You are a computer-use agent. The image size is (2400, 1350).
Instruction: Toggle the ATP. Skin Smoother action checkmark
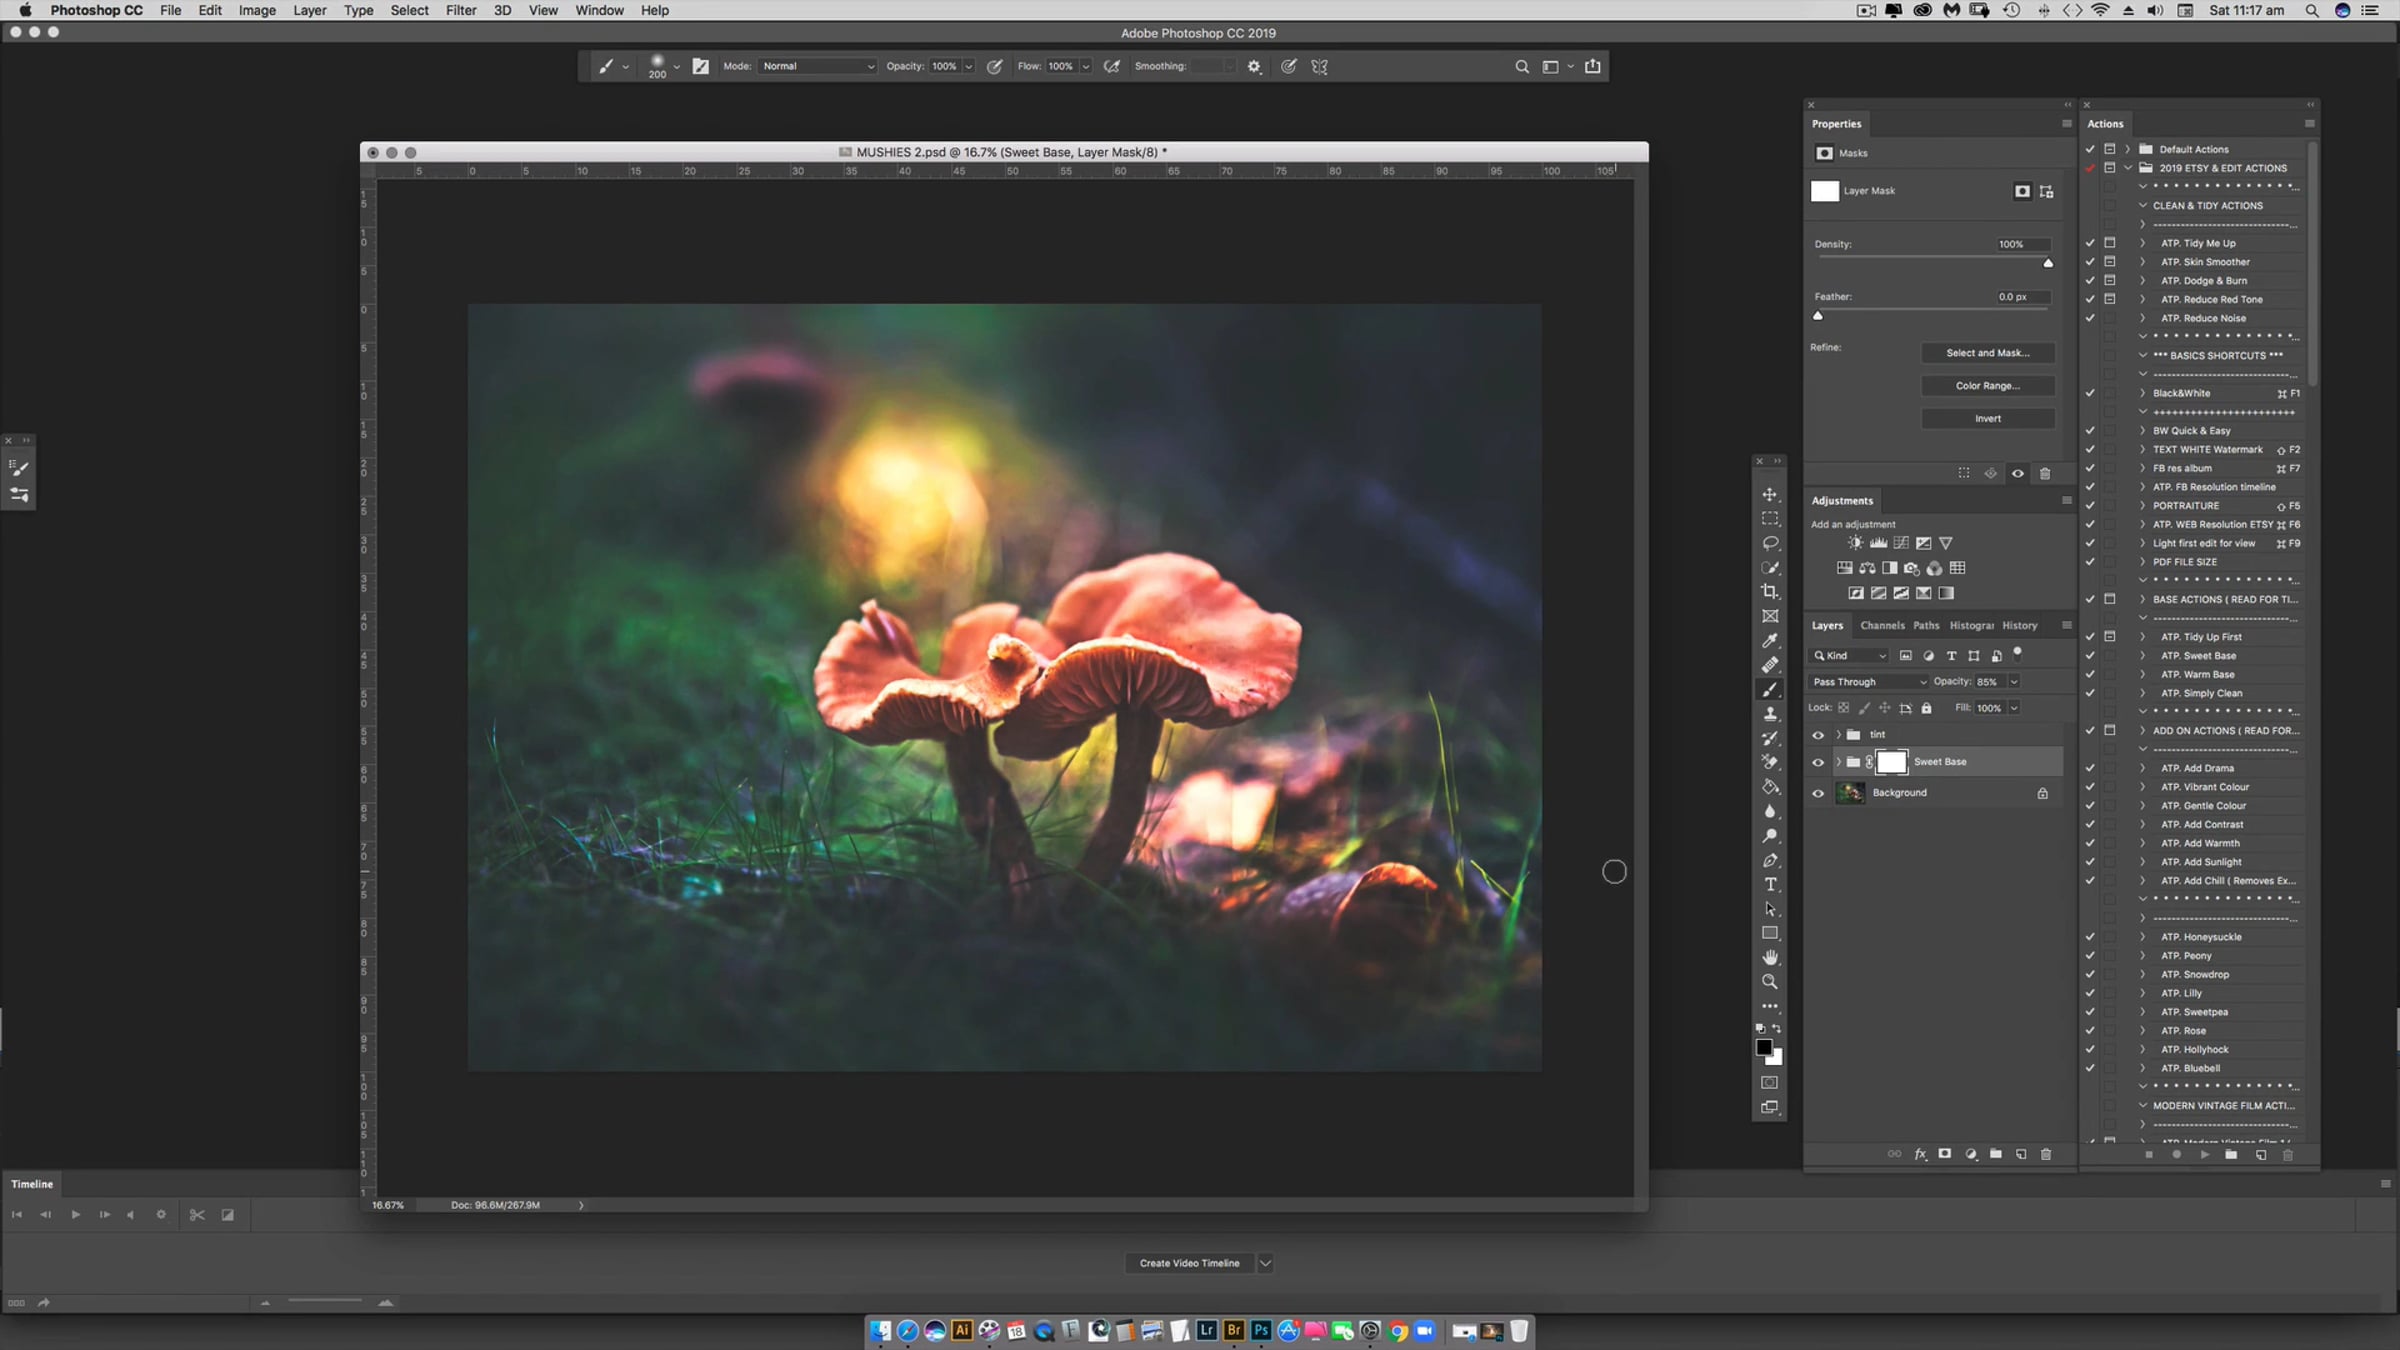click(2090, 262)
